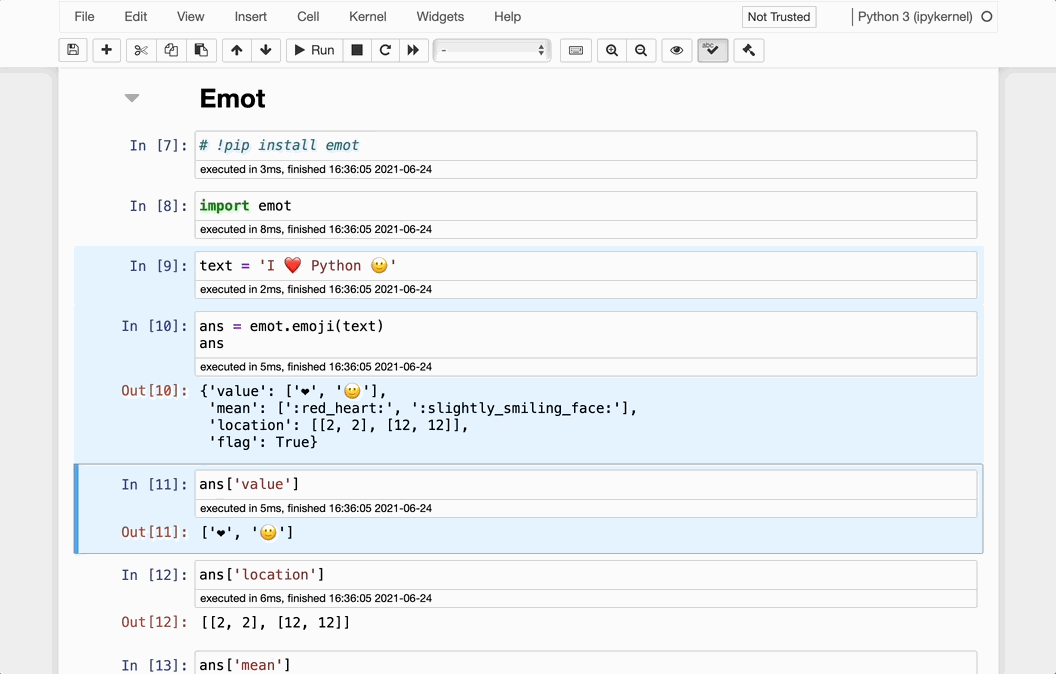Open the Widgets menu
This screenshot has width=1056, height=674.
coord(440,17)
